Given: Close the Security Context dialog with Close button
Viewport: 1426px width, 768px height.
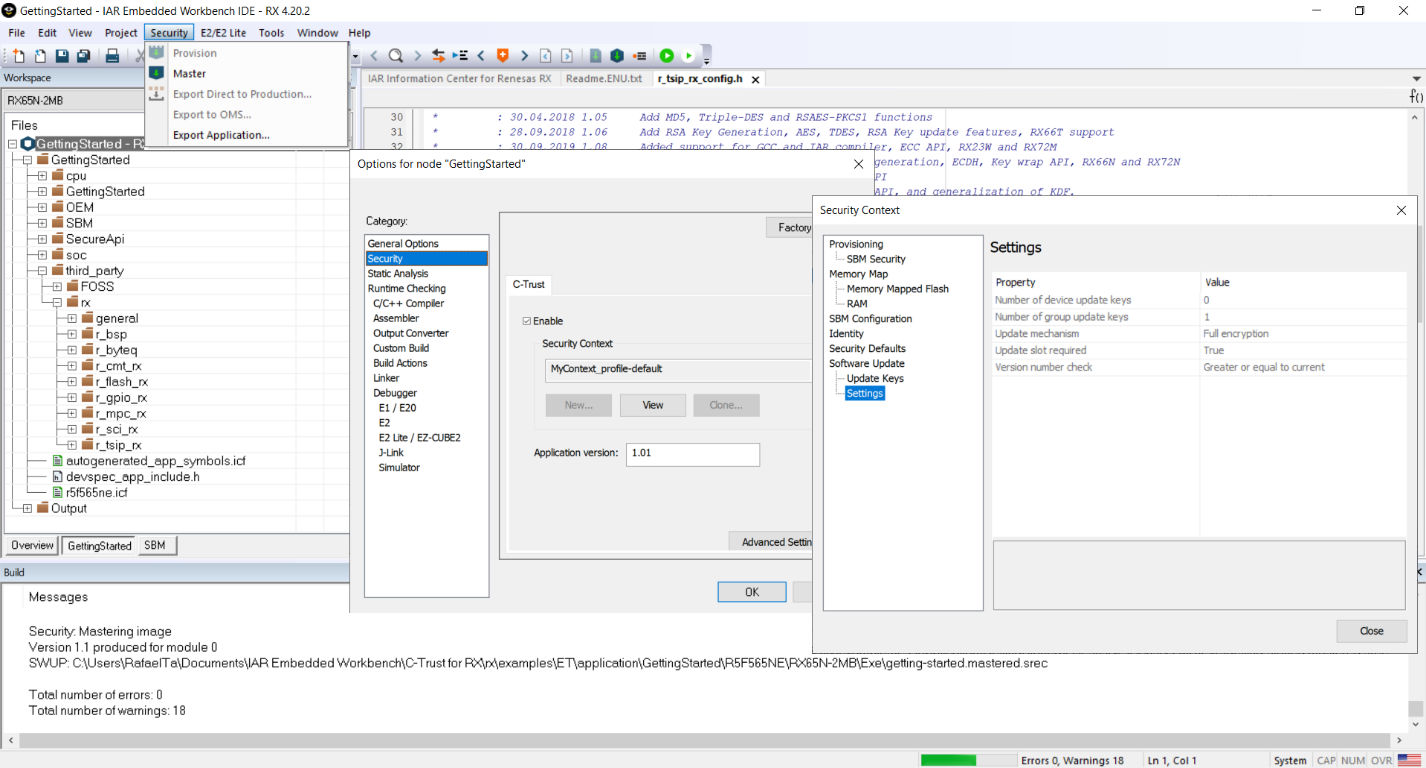Looking at the screenshot, I should [1371, 631].
